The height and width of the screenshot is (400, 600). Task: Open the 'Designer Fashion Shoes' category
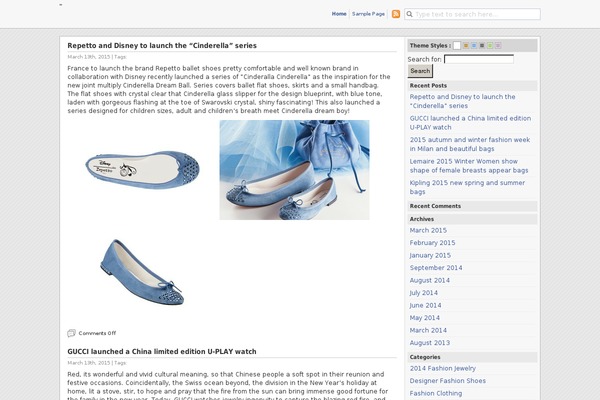[448, 381]
